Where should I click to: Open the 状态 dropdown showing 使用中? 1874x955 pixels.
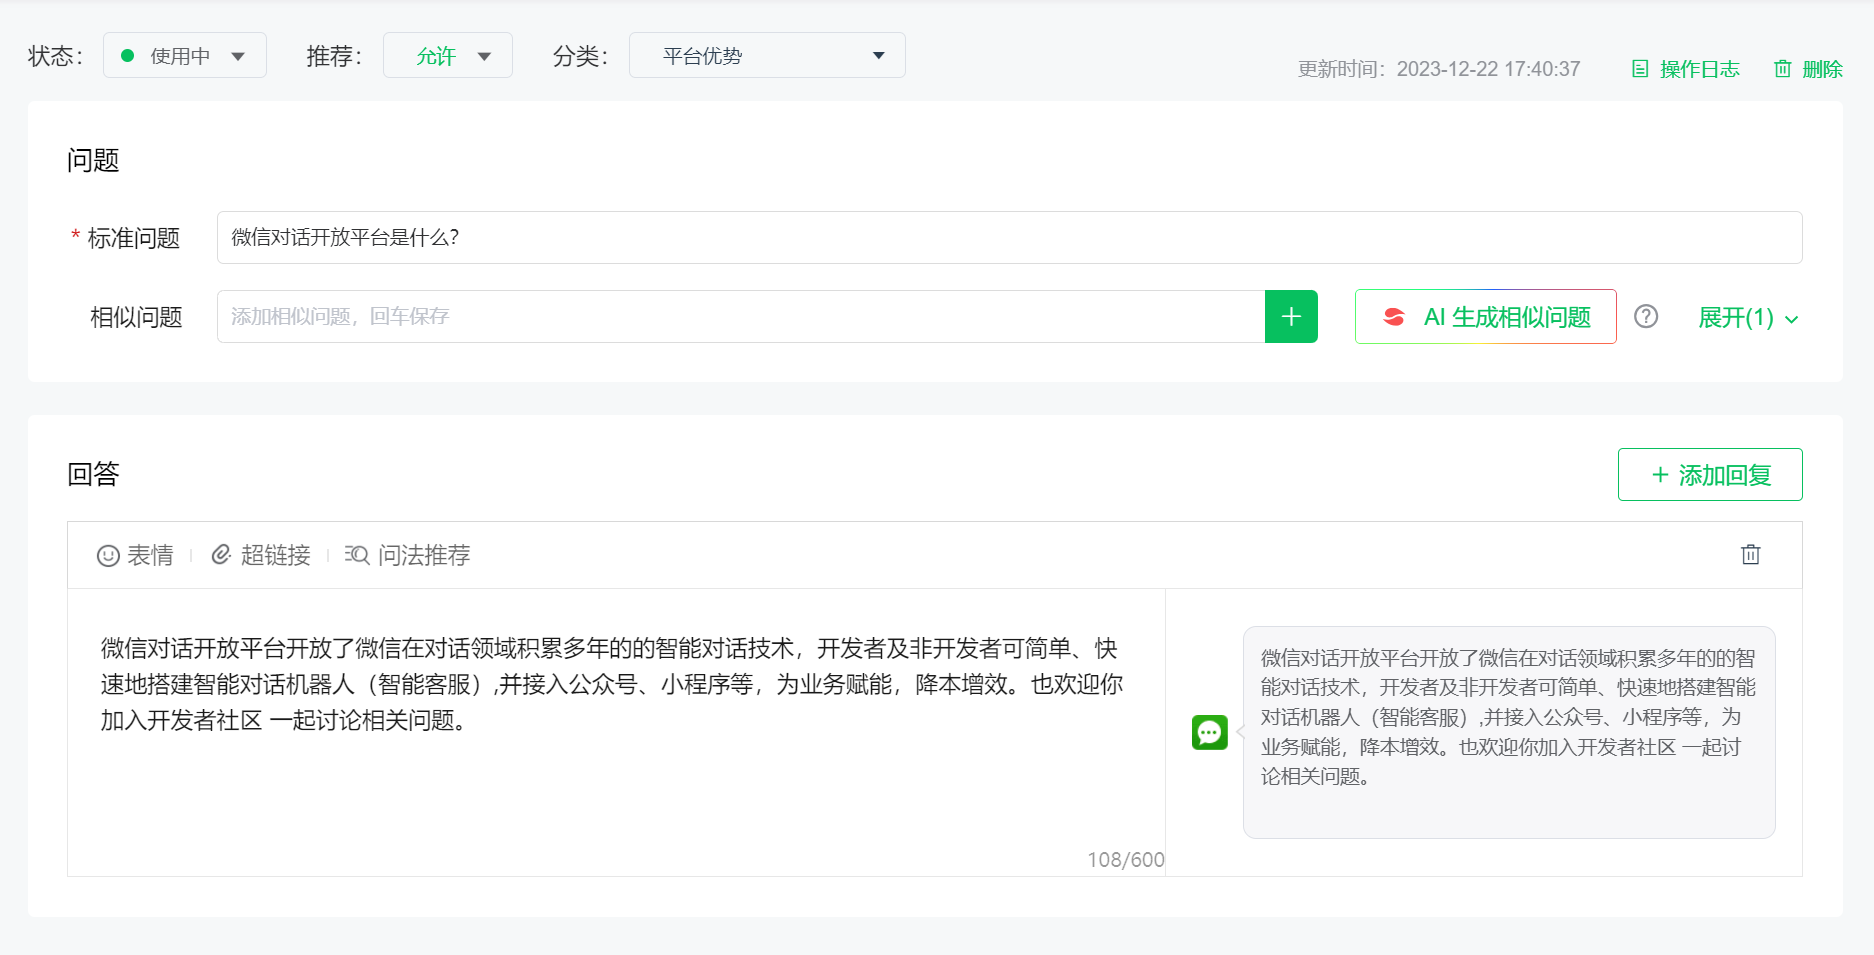(185, 56)
